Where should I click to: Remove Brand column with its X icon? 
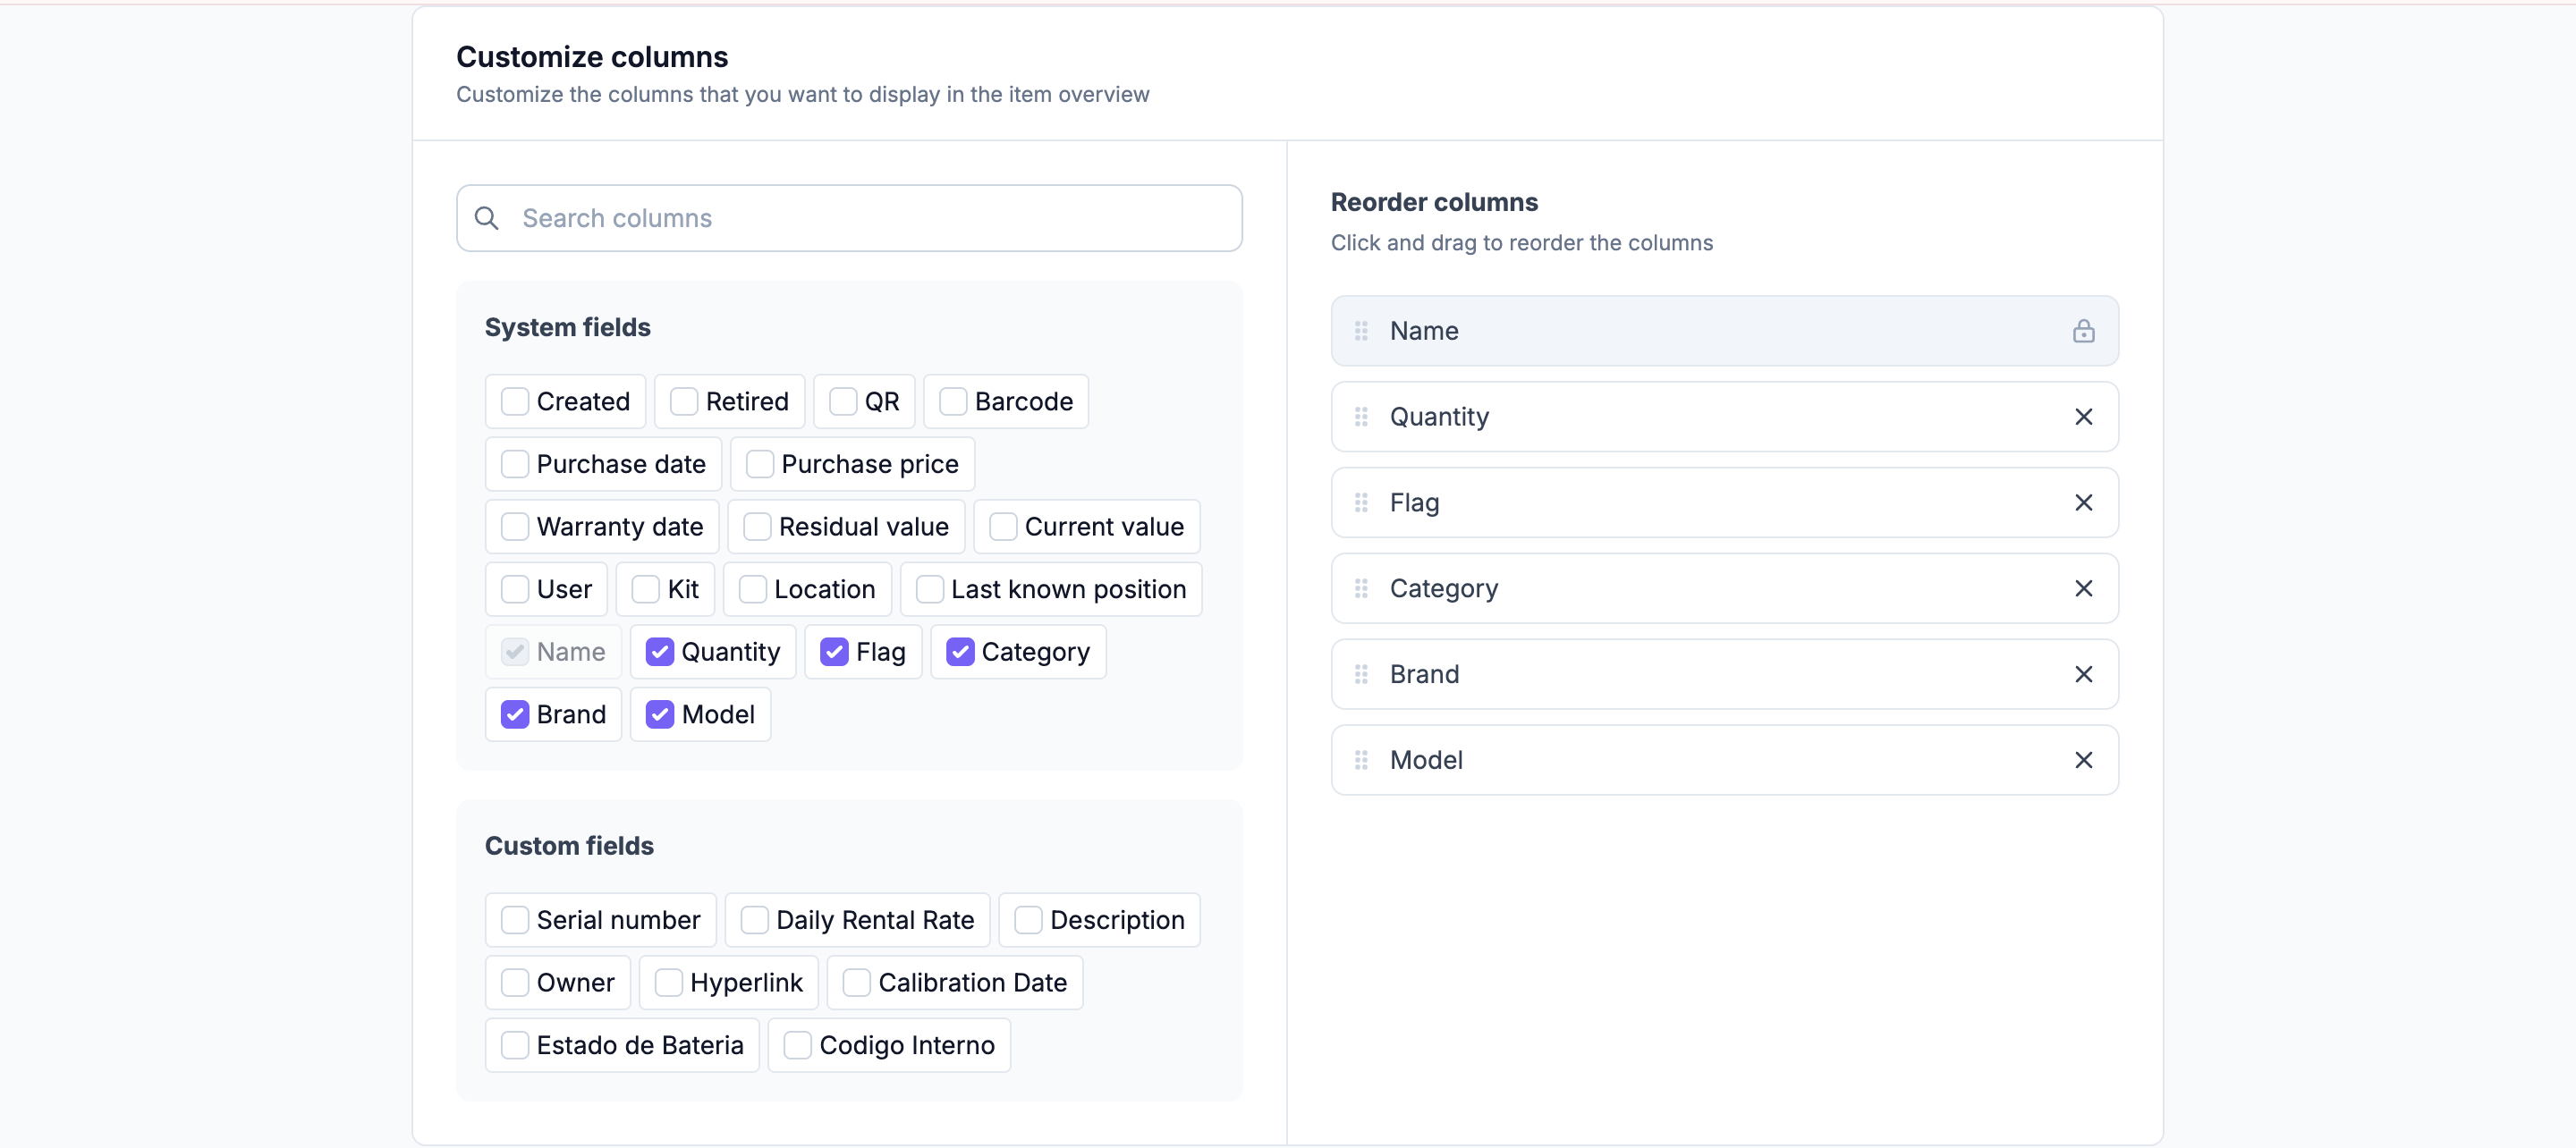click(2083, 675)
